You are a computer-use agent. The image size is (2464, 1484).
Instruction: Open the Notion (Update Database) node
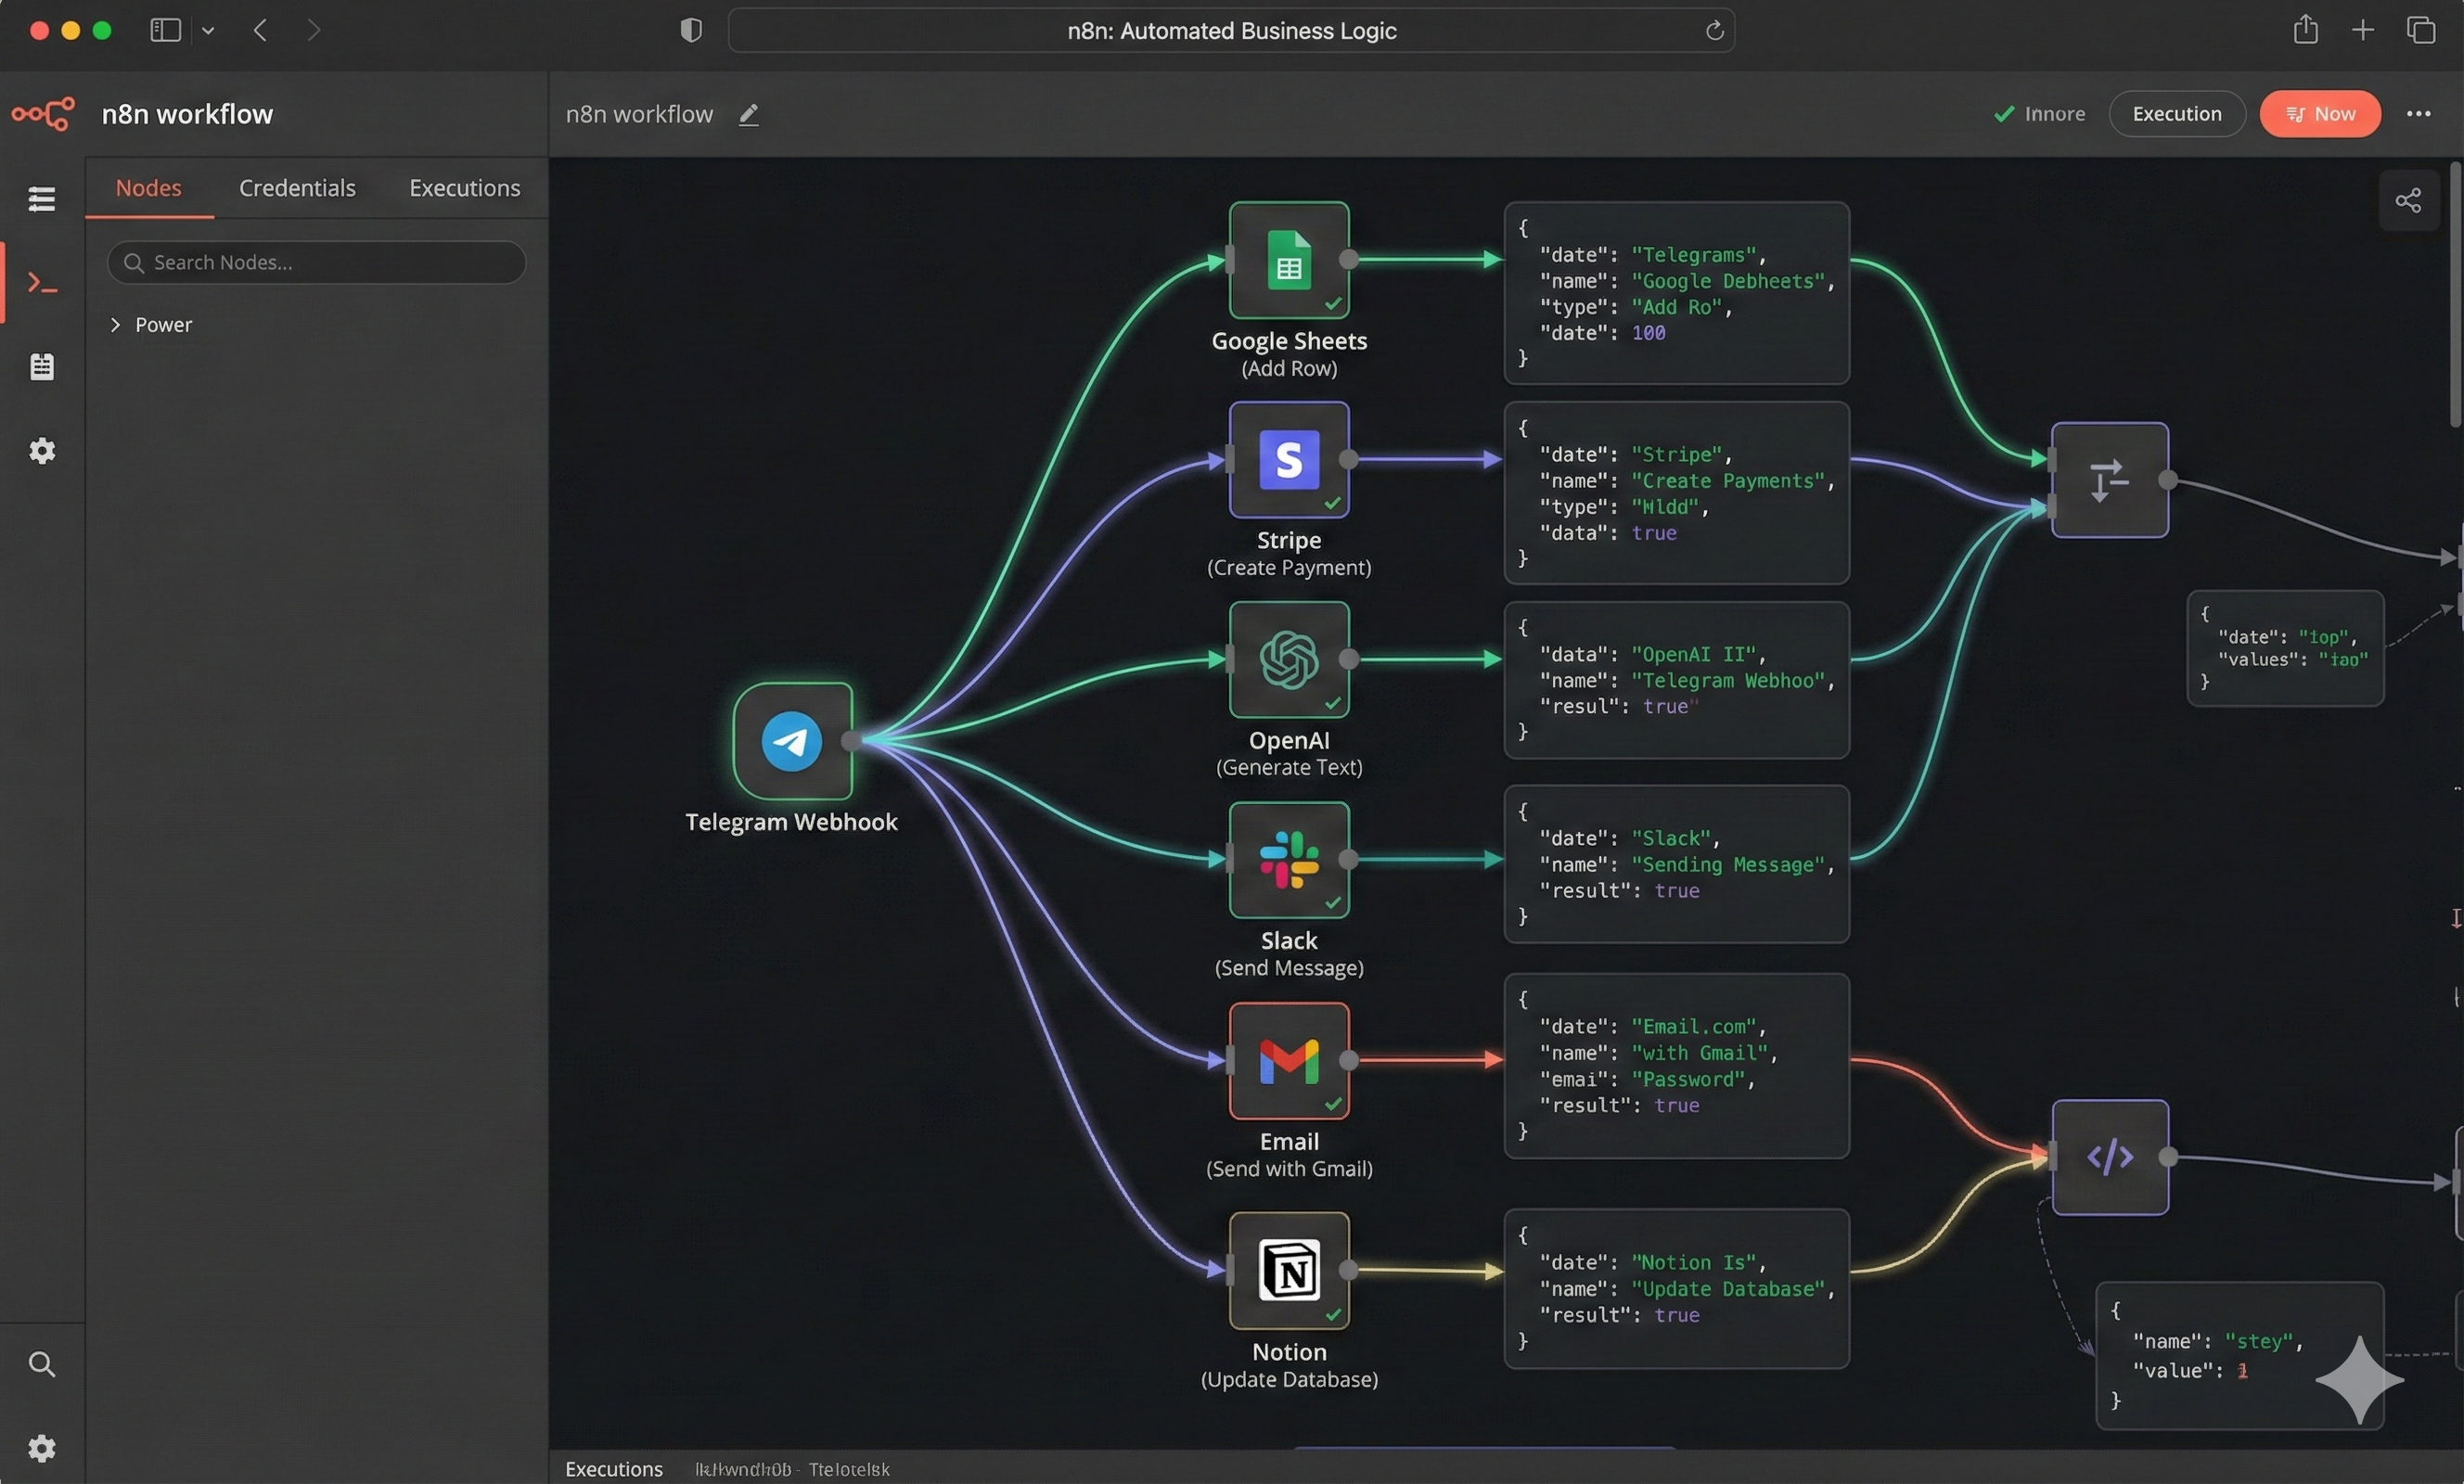click(x=1289, y=1271)
